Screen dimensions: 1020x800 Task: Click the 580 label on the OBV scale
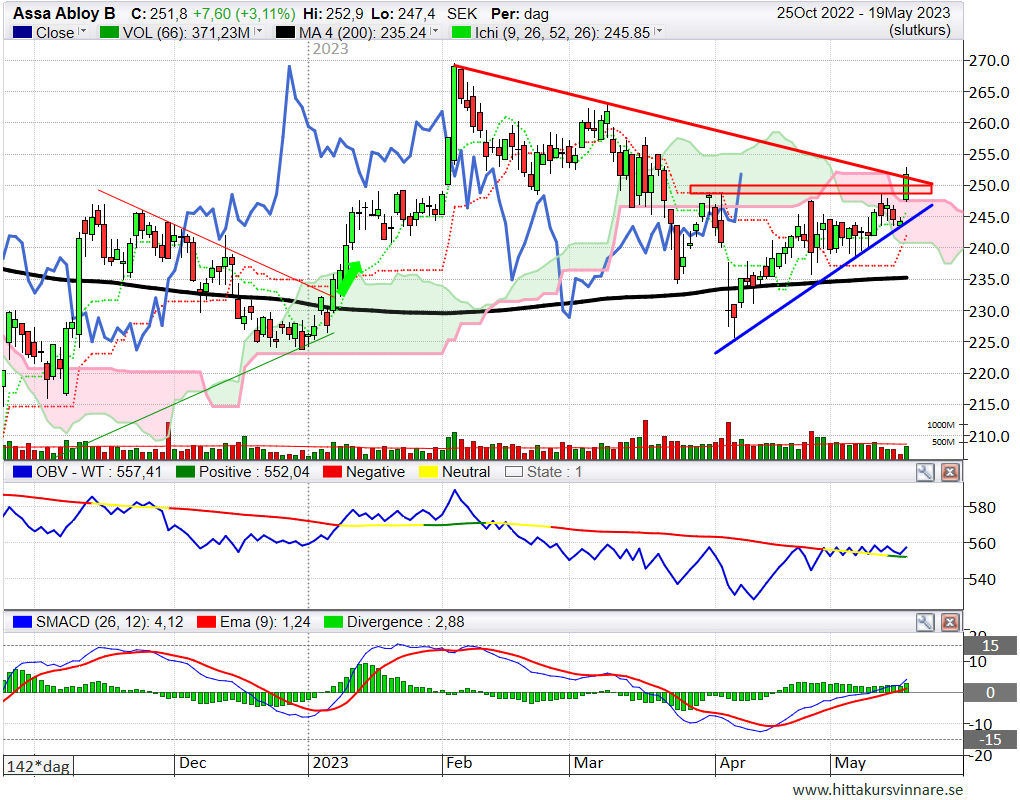click(x=982, y=508)
